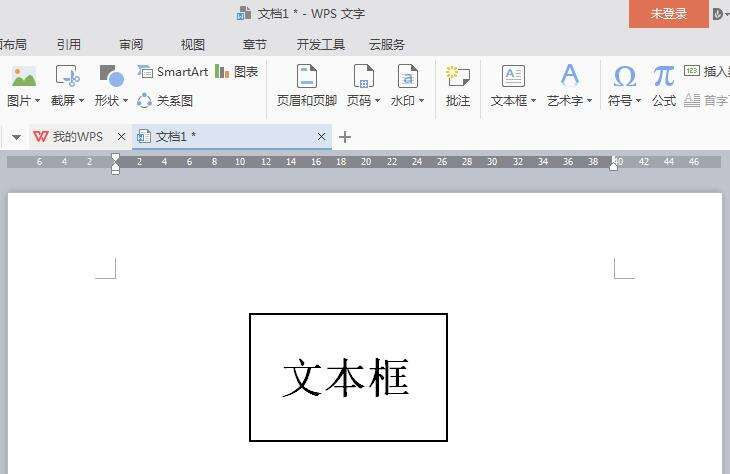
Task: Click the greyed 首字 drop cap icon
Action: [692, 100]
